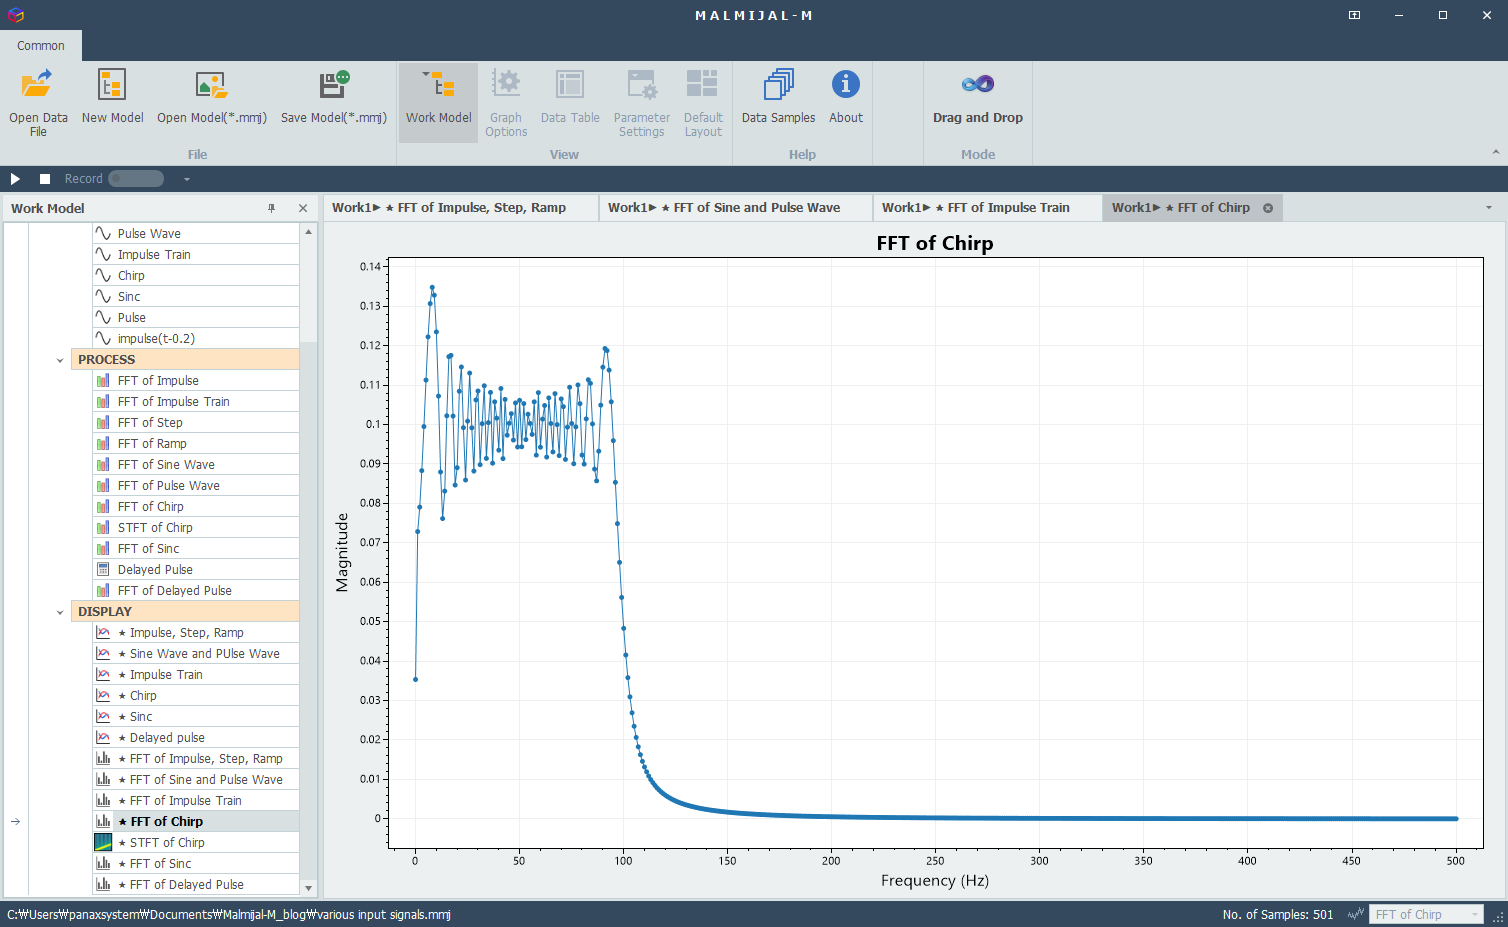
Task: Switch to FFT of Sine and Pulse Wave tab
Action: tap(736, 208)
